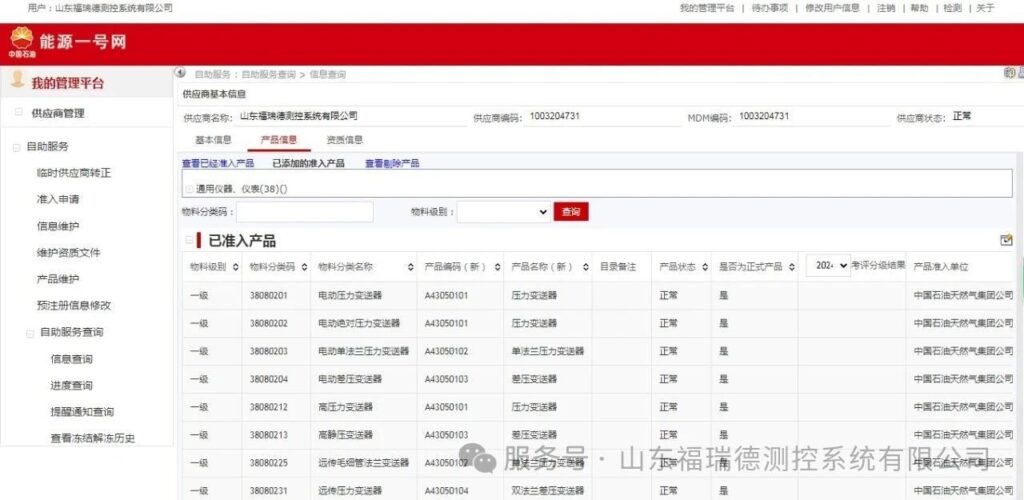Image resolution: width=1024 pixels, height=500 pixels.
Task: Click the cell 38080231 in the table
Action: (x=268, y=491)
